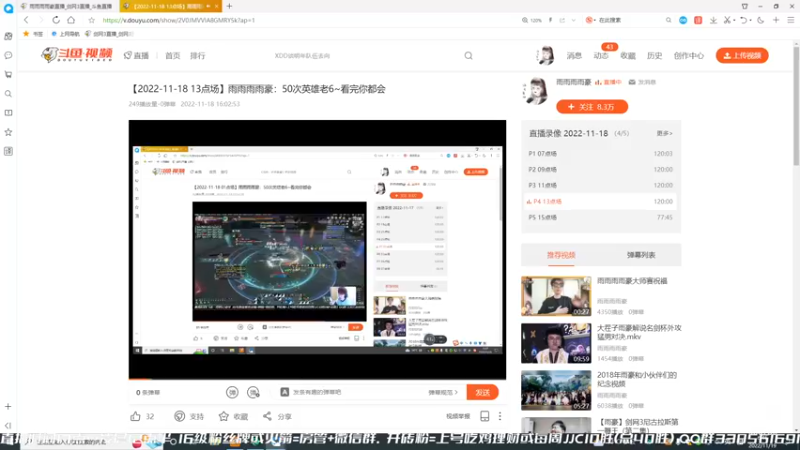Open 排行 in the site navigation
This screenshot has width=800, height=450.
coord(197,56)
